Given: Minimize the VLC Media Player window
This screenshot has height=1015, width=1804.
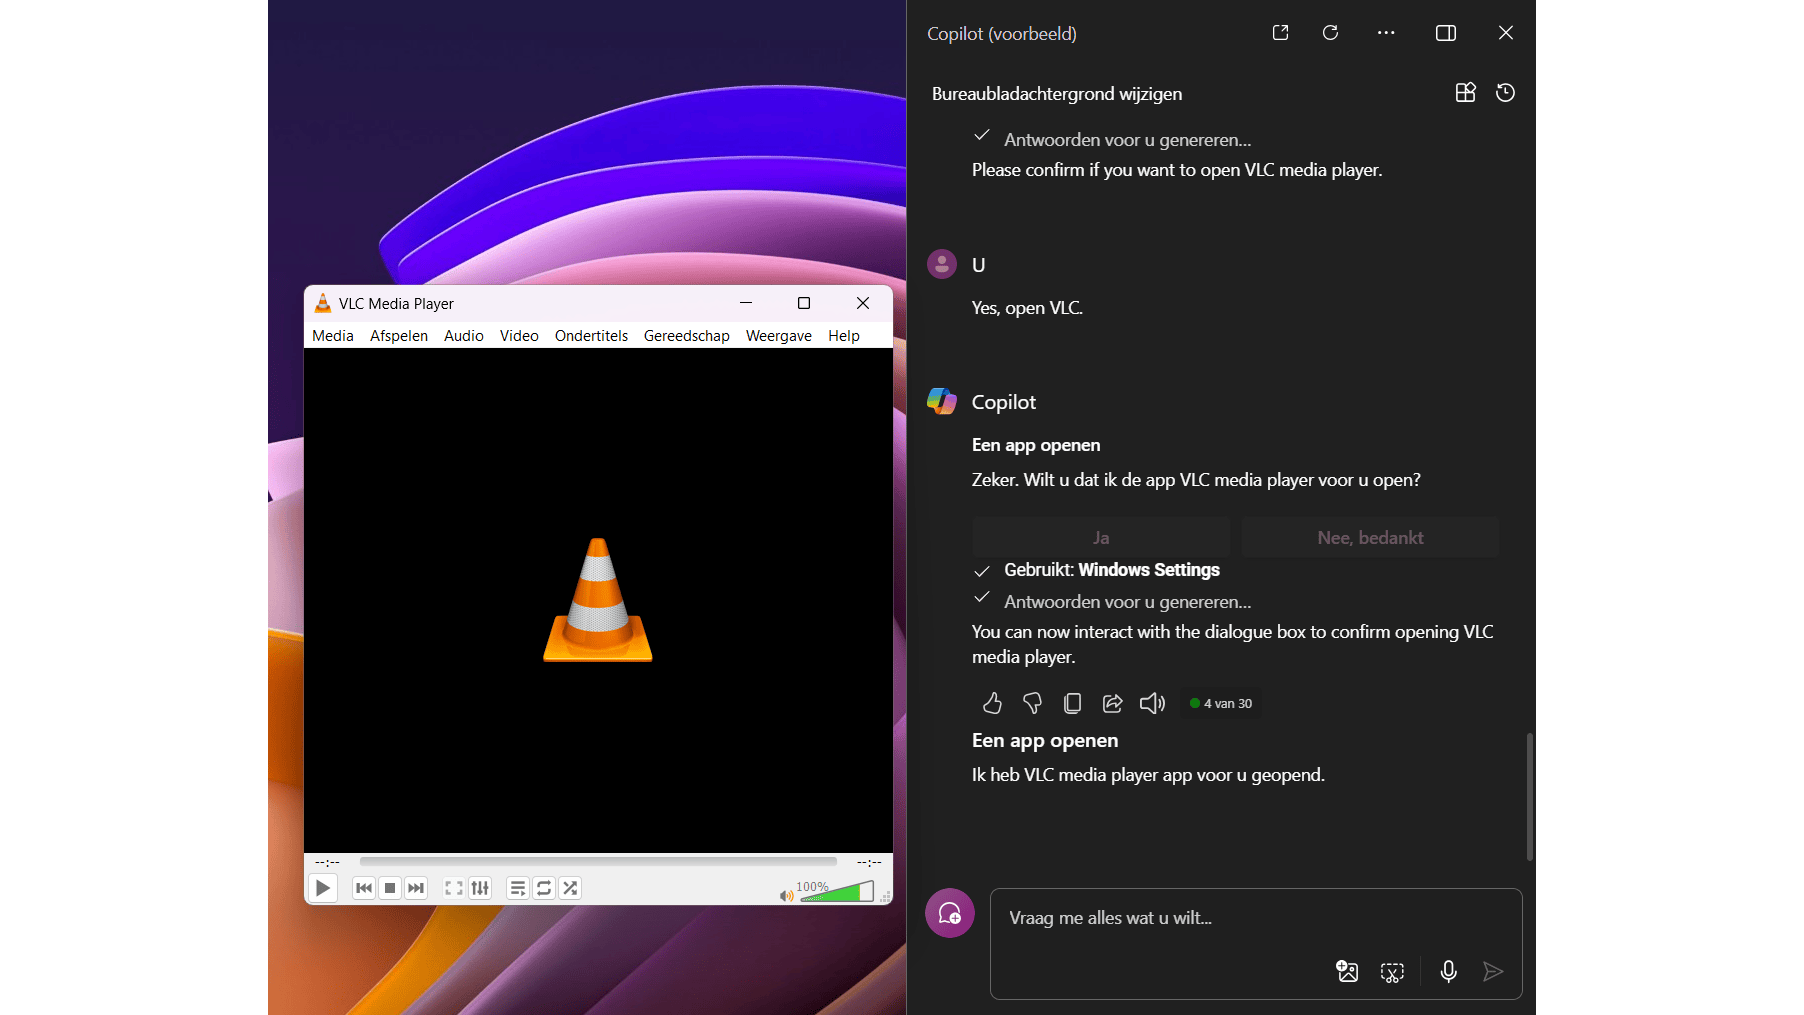Looking at the screenshot, I should (746, 303).
